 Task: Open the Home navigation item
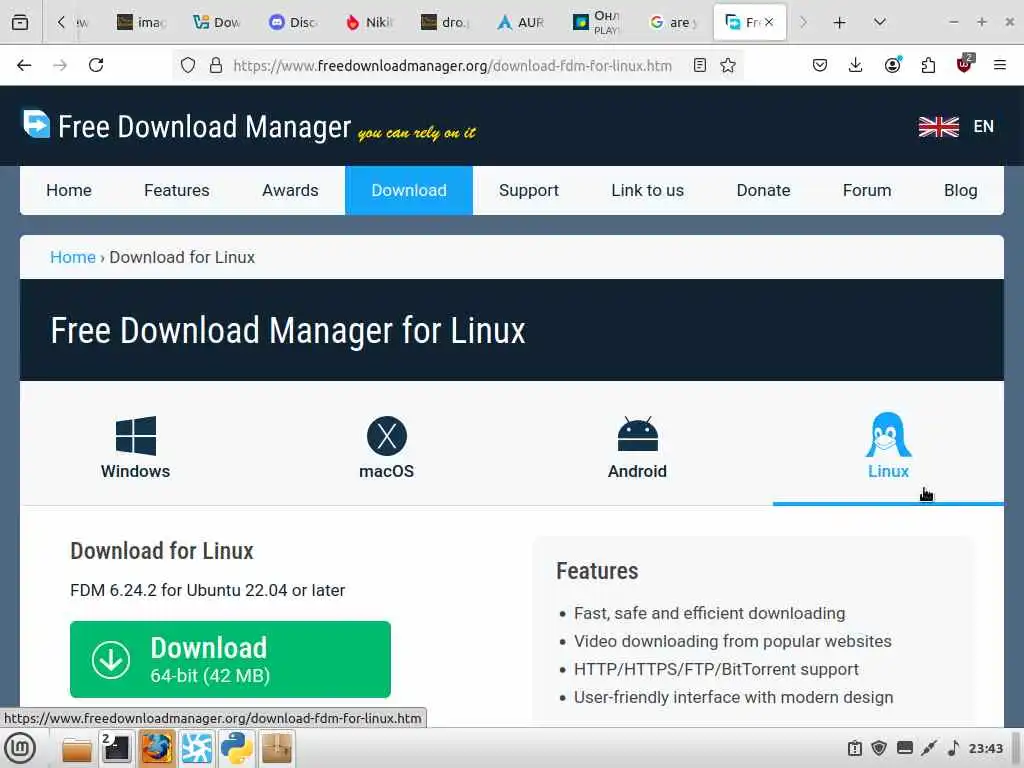(x=69, y=190)
